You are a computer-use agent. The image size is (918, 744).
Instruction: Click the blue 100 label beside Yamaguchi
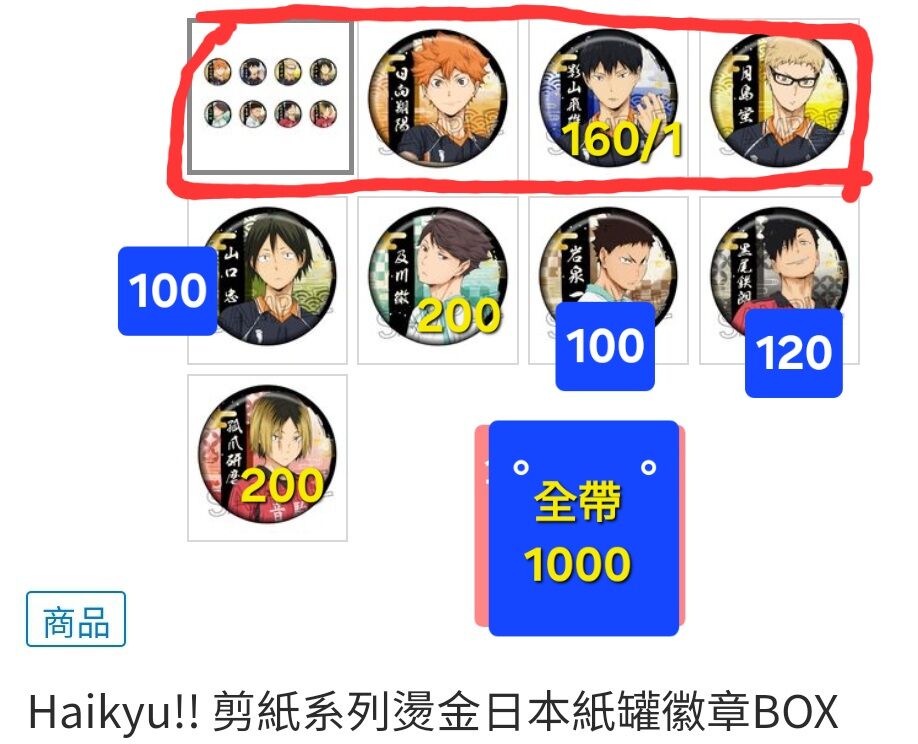click(167, 291)
